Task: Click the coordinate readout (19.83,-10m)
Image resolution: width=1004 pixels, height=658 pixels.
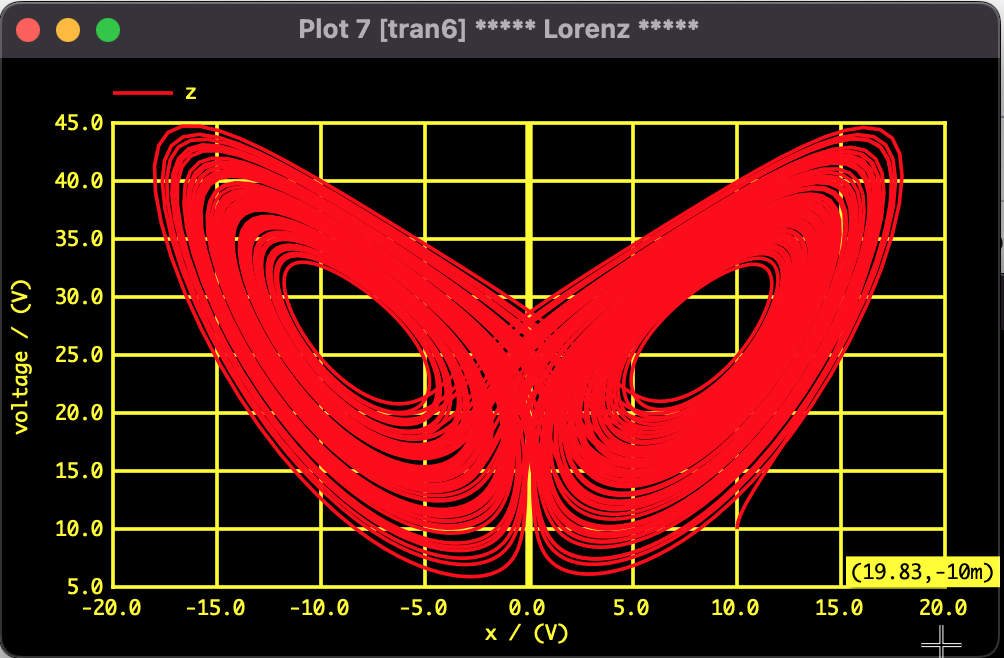Action: pyautogui.click(x=922, y=572)
